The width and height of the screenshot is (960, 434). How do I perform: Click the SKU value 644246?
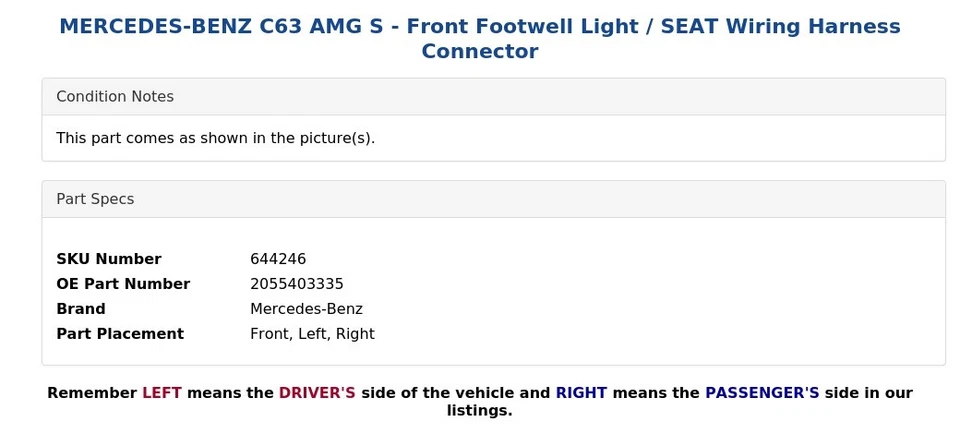pos(278,259)
